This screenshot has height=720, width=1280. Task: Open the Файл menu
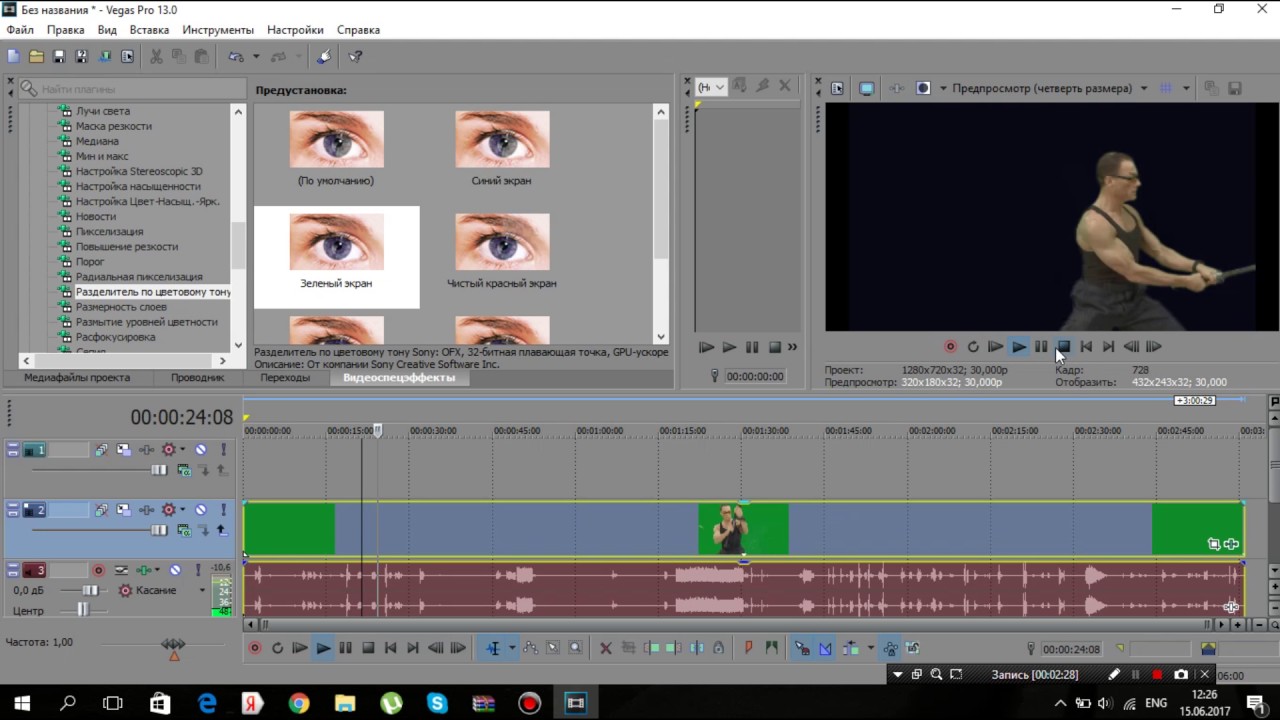click(20, 30)
